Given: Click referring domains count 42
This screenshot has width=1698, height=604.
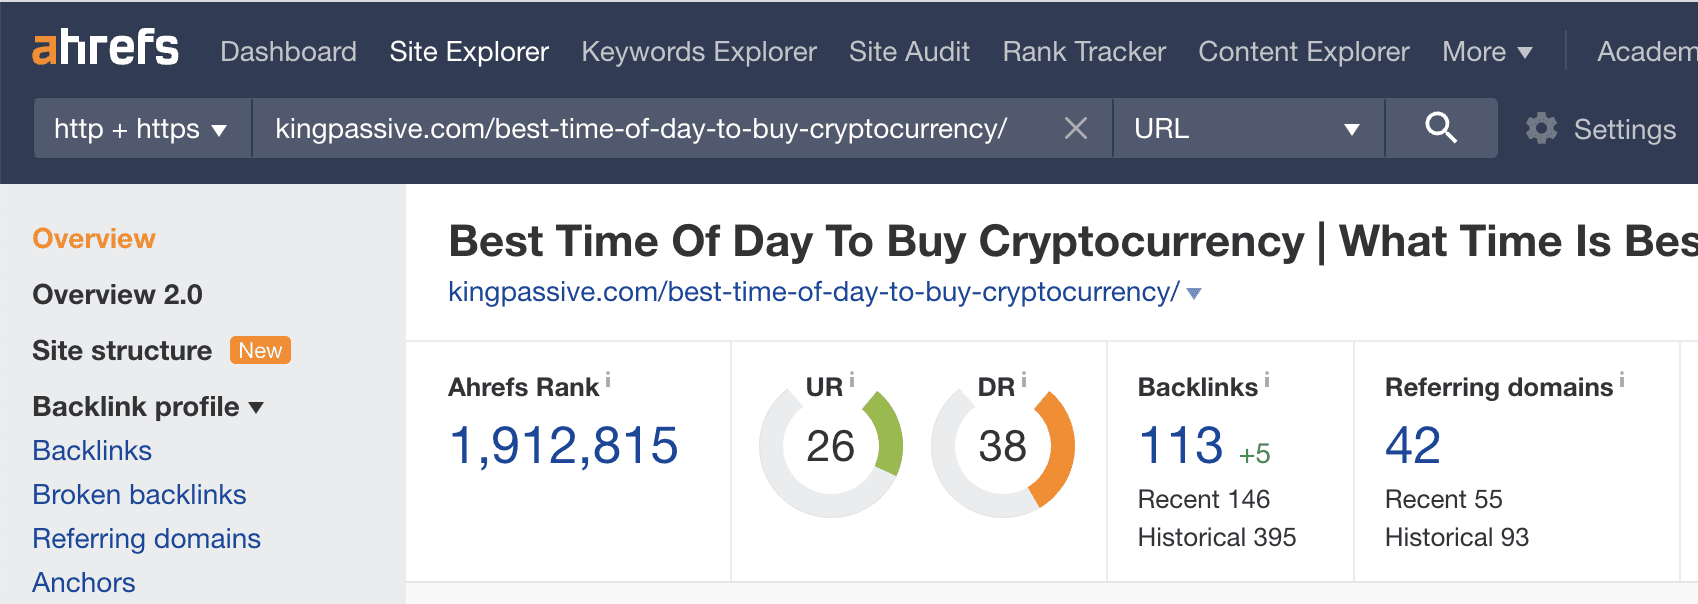Looking at the screenshot, I should tap(1413, 446).
